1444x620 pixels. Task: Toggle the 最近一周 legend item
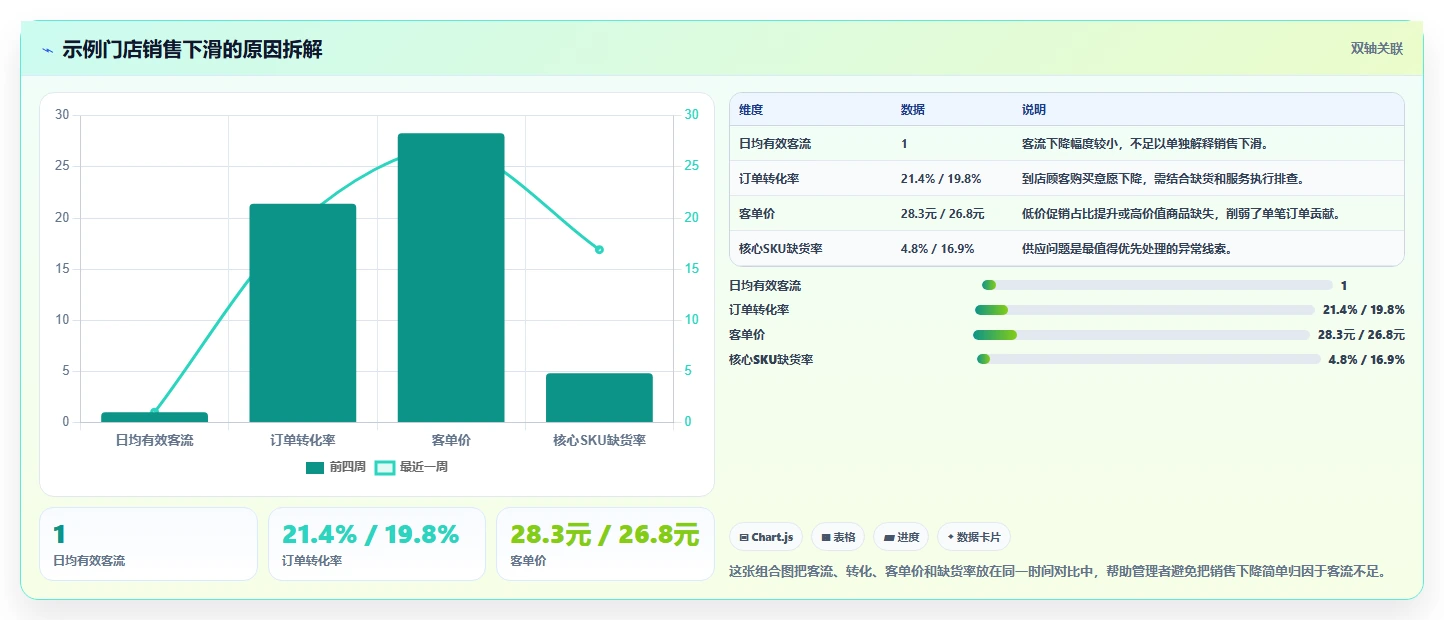411,467
